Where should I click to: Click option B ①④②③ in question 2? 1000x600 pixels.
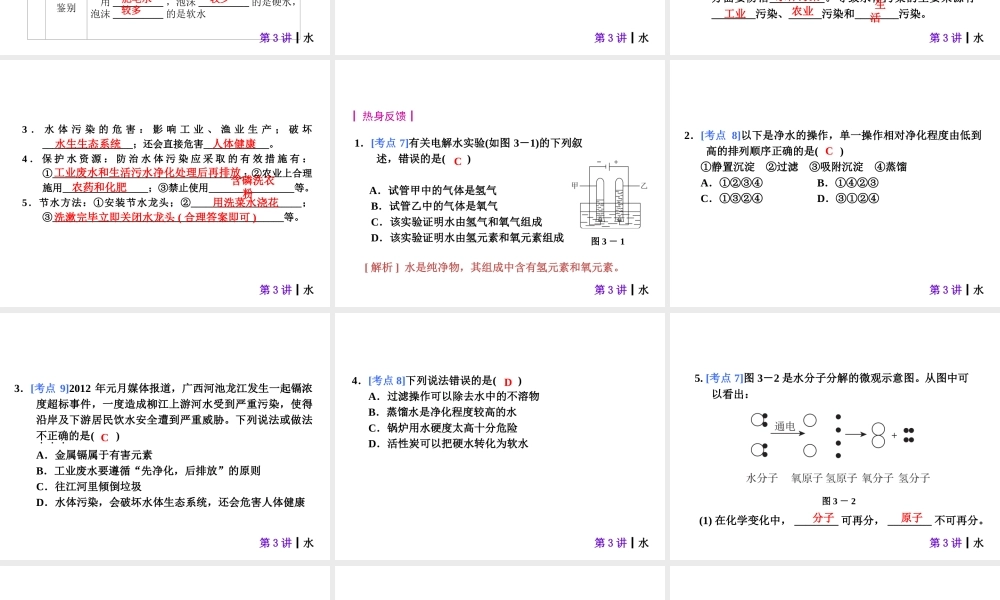pos(848,183)
